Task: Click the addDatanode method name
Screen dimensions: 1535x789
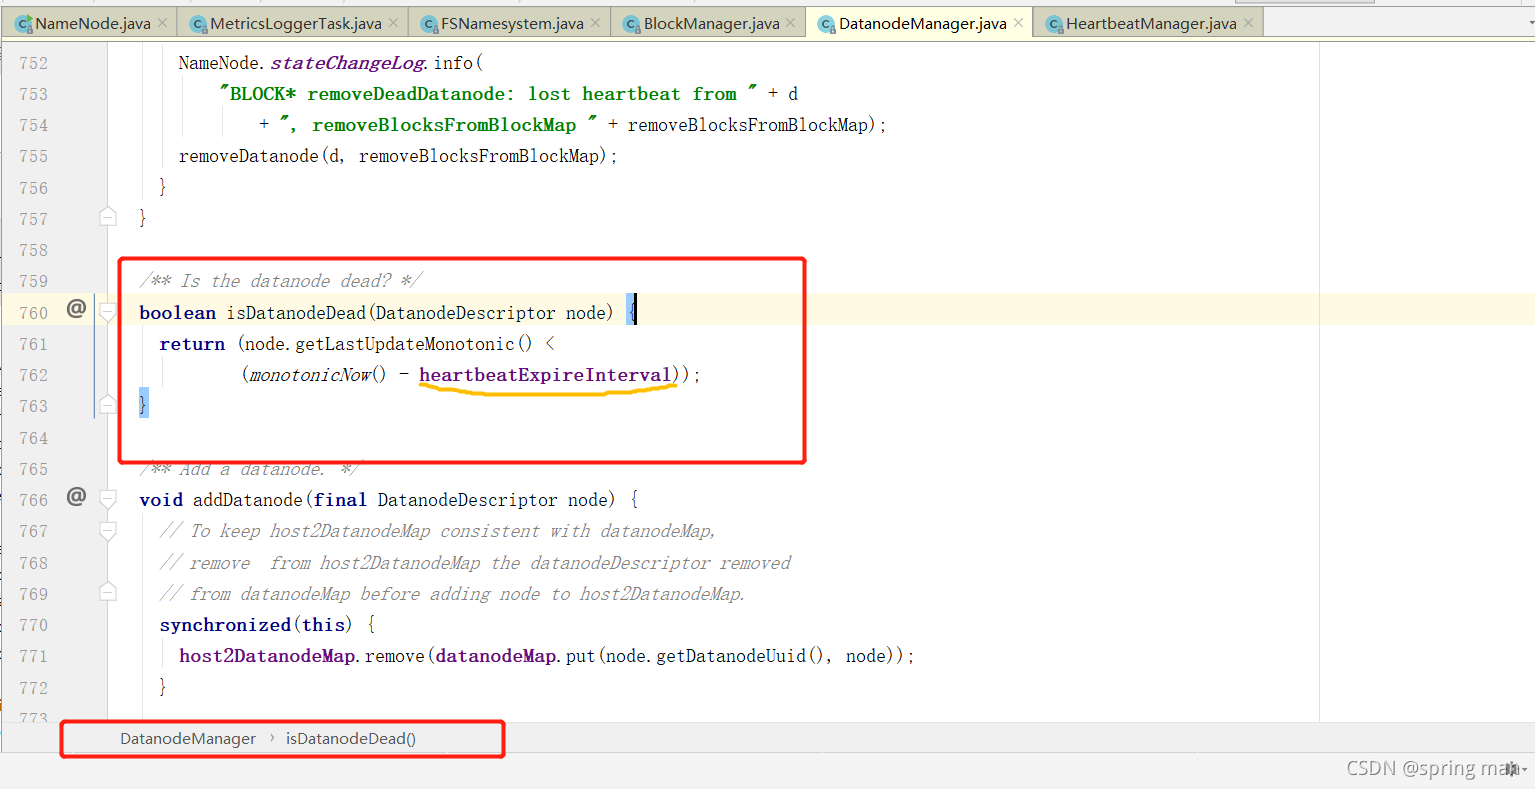Action: (249, 500)
